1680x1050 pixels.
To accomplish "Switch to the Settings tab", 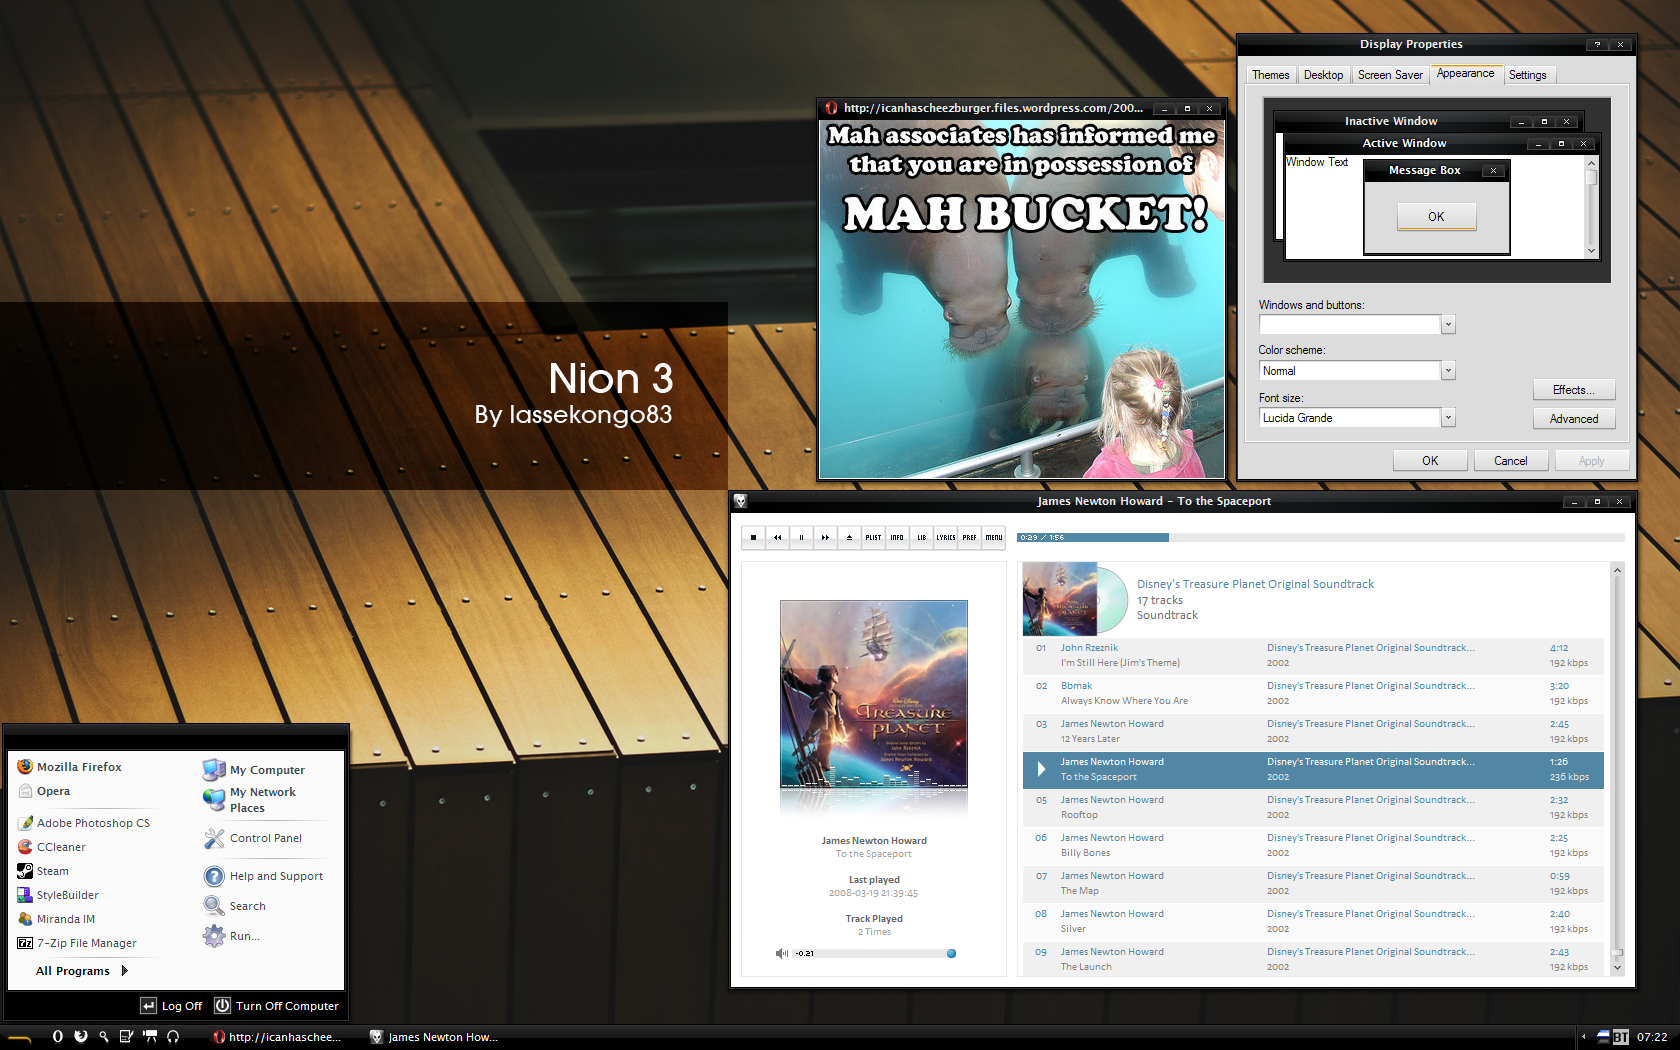I will 1527,75.
